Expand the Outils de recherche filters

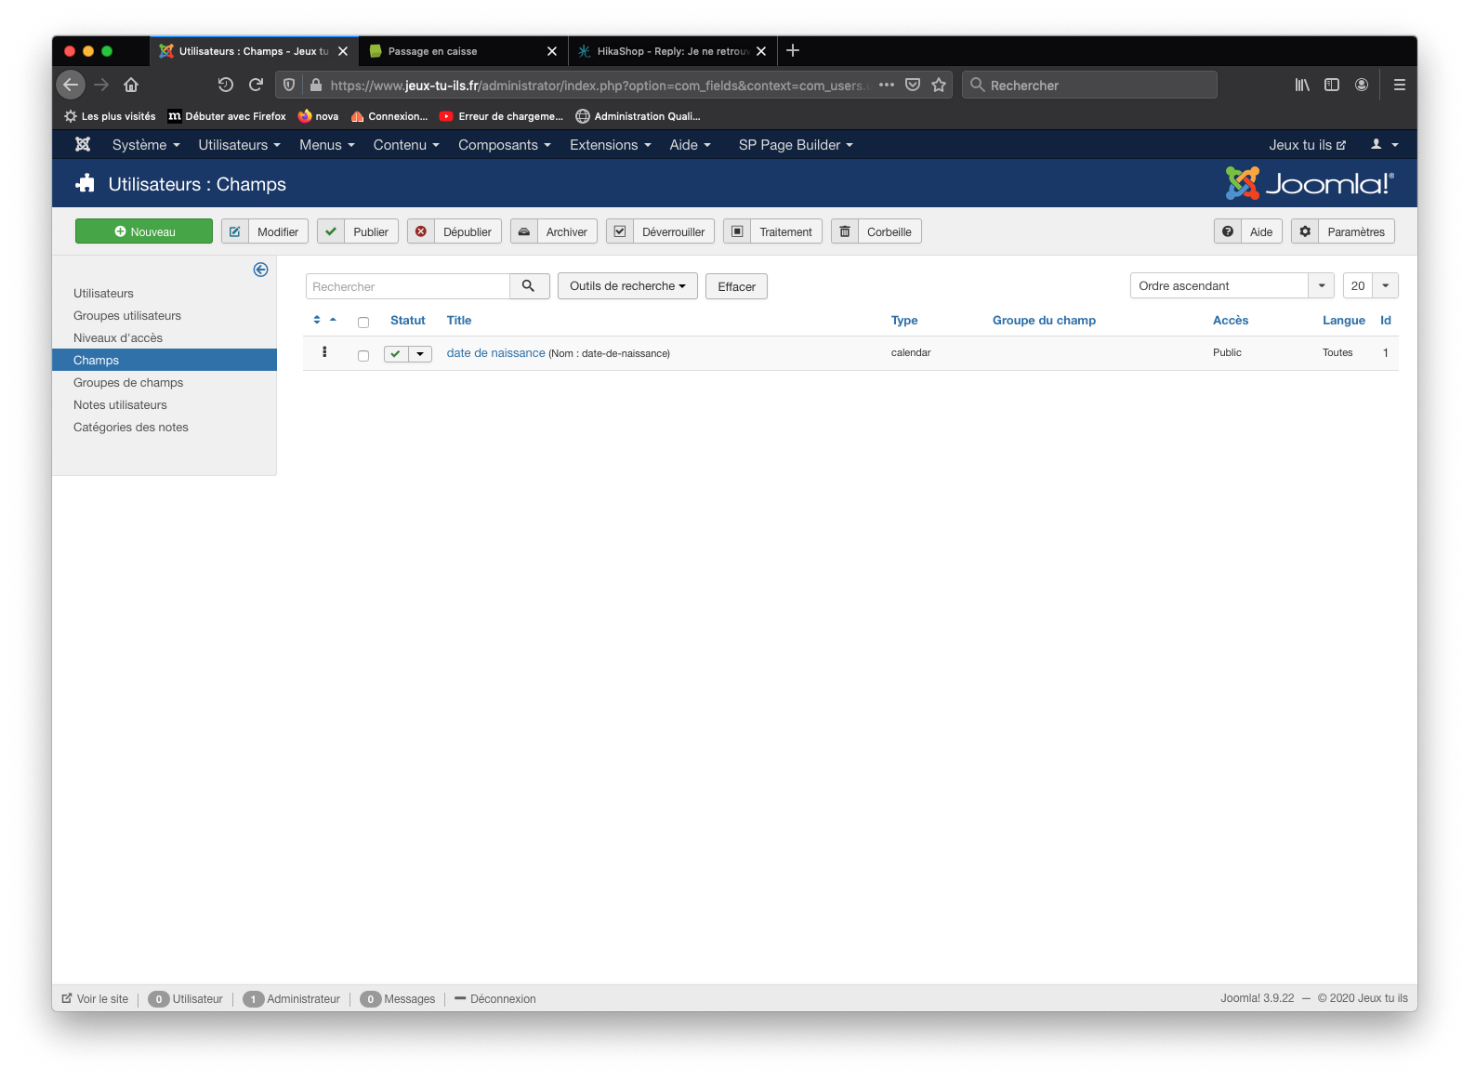pyautogui.click(x=627, y=286)
